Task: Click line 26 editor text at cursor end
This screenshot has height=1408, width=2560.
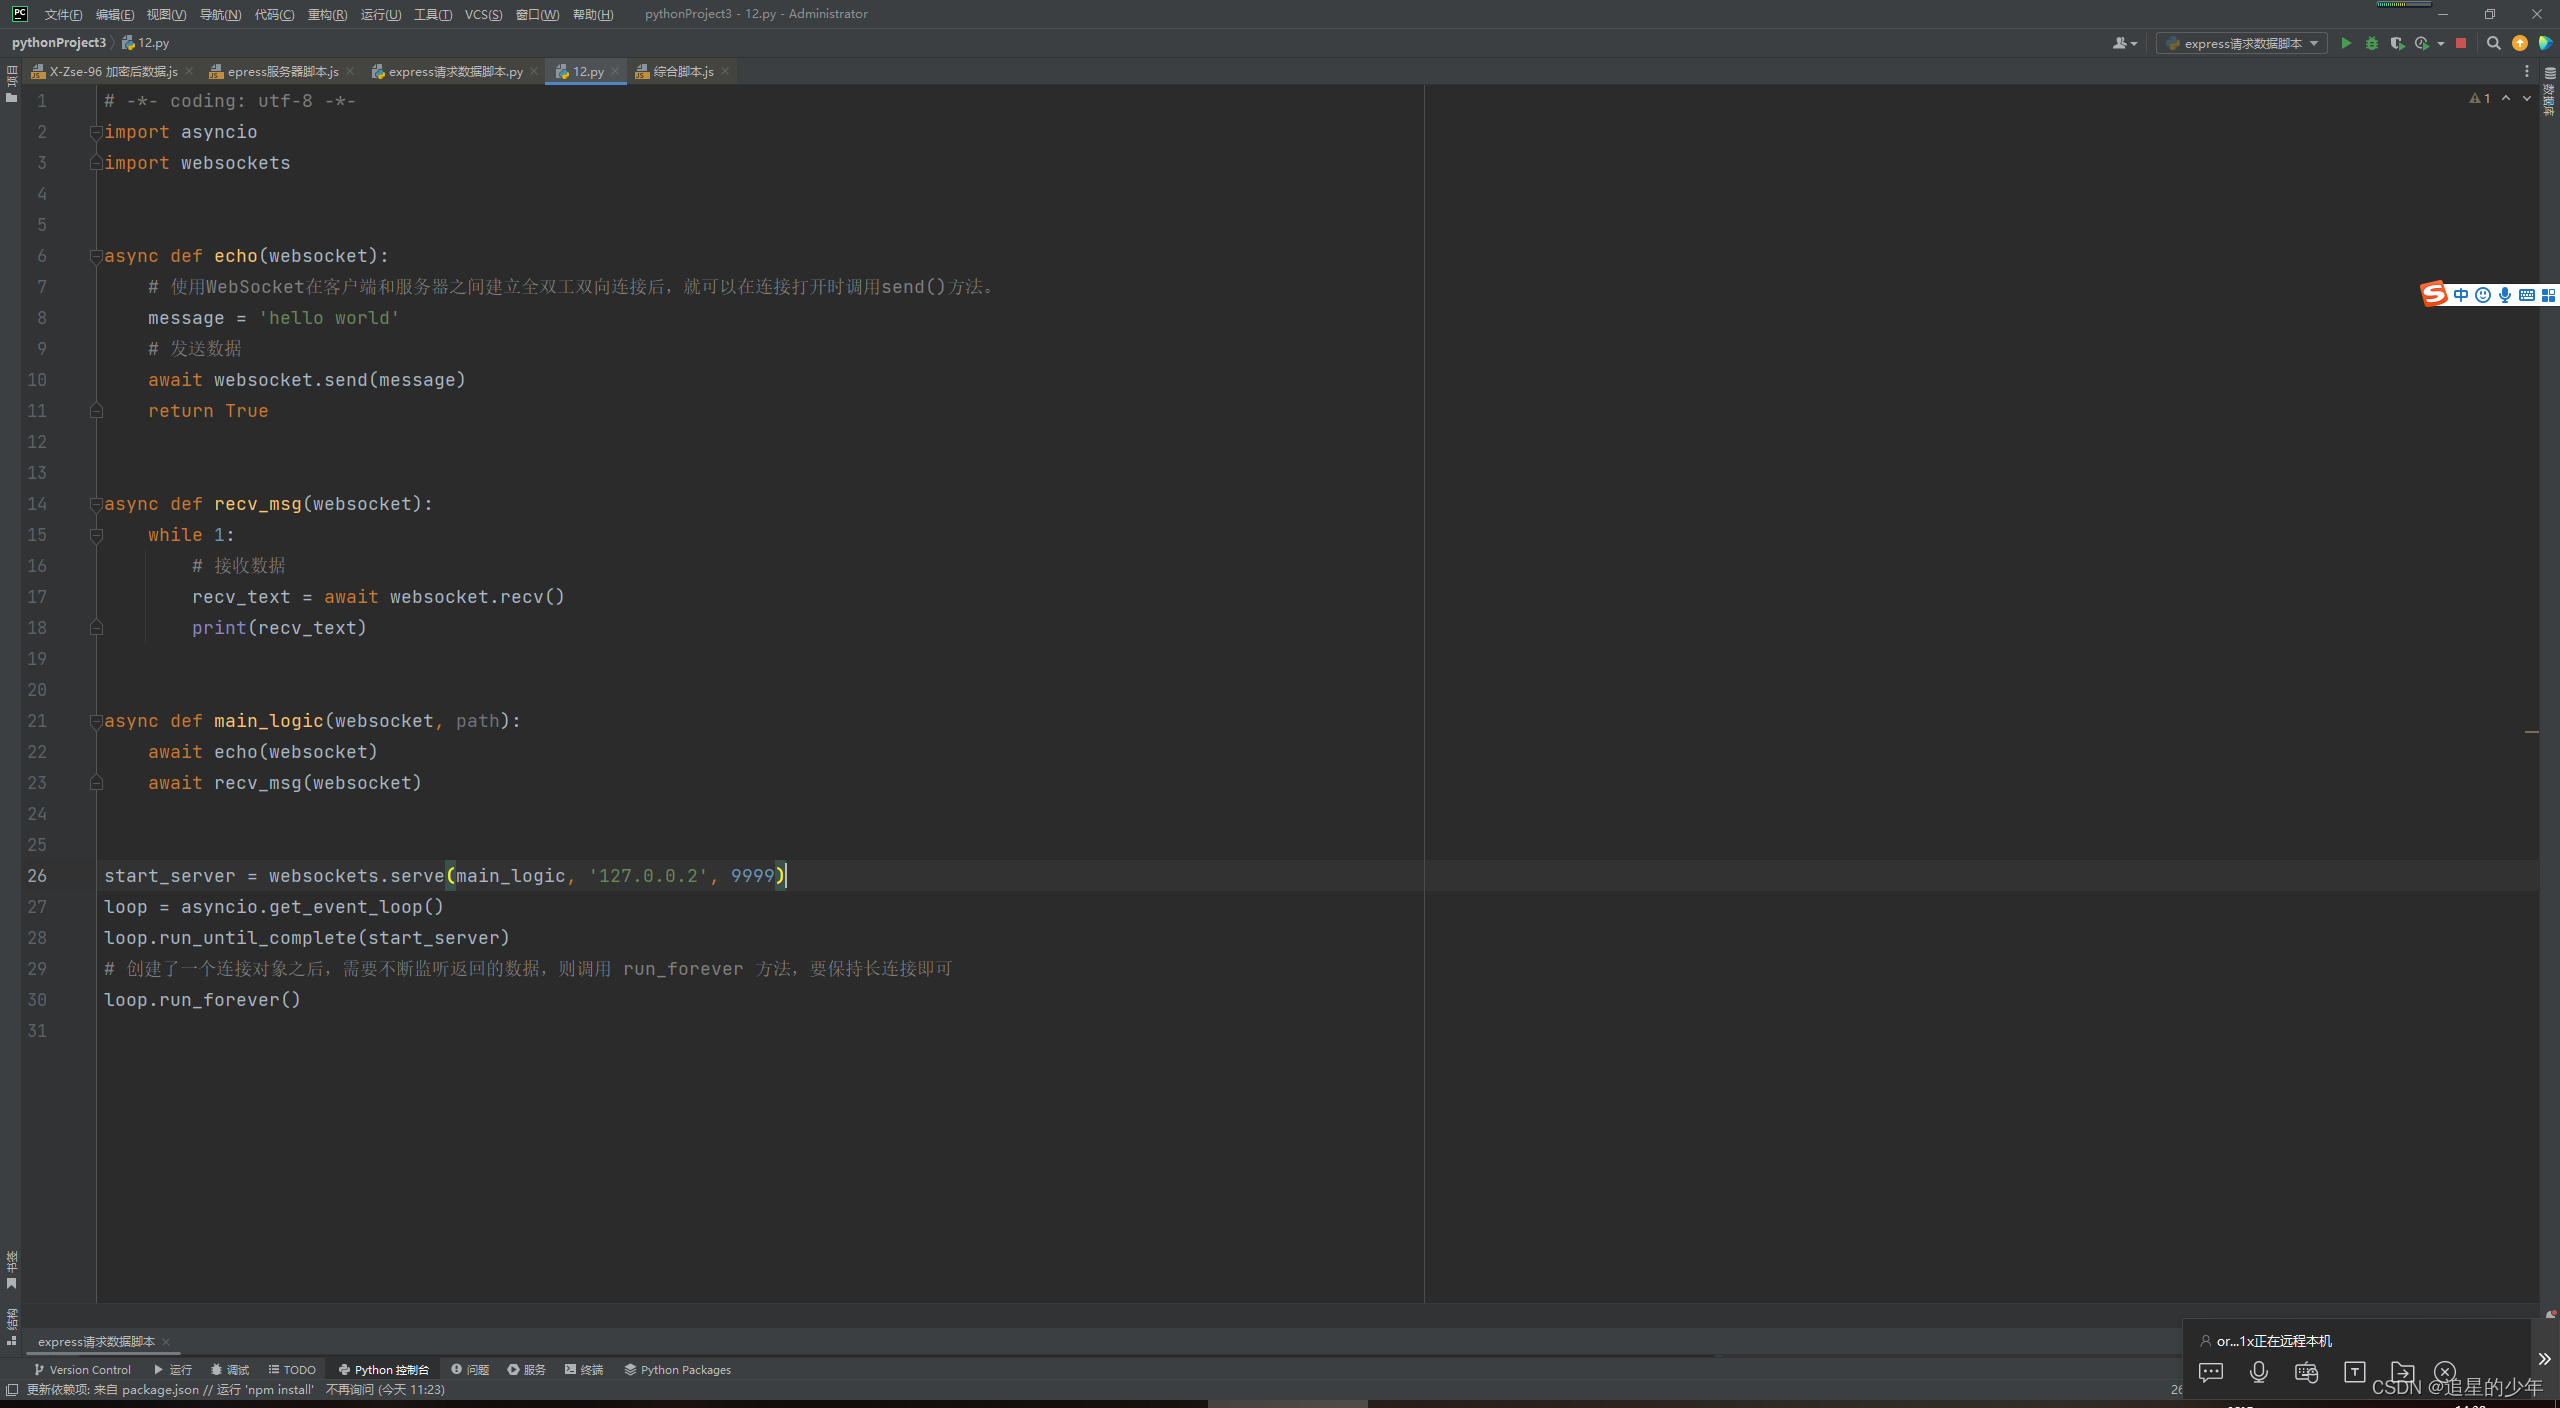Action: coord(786,876)
